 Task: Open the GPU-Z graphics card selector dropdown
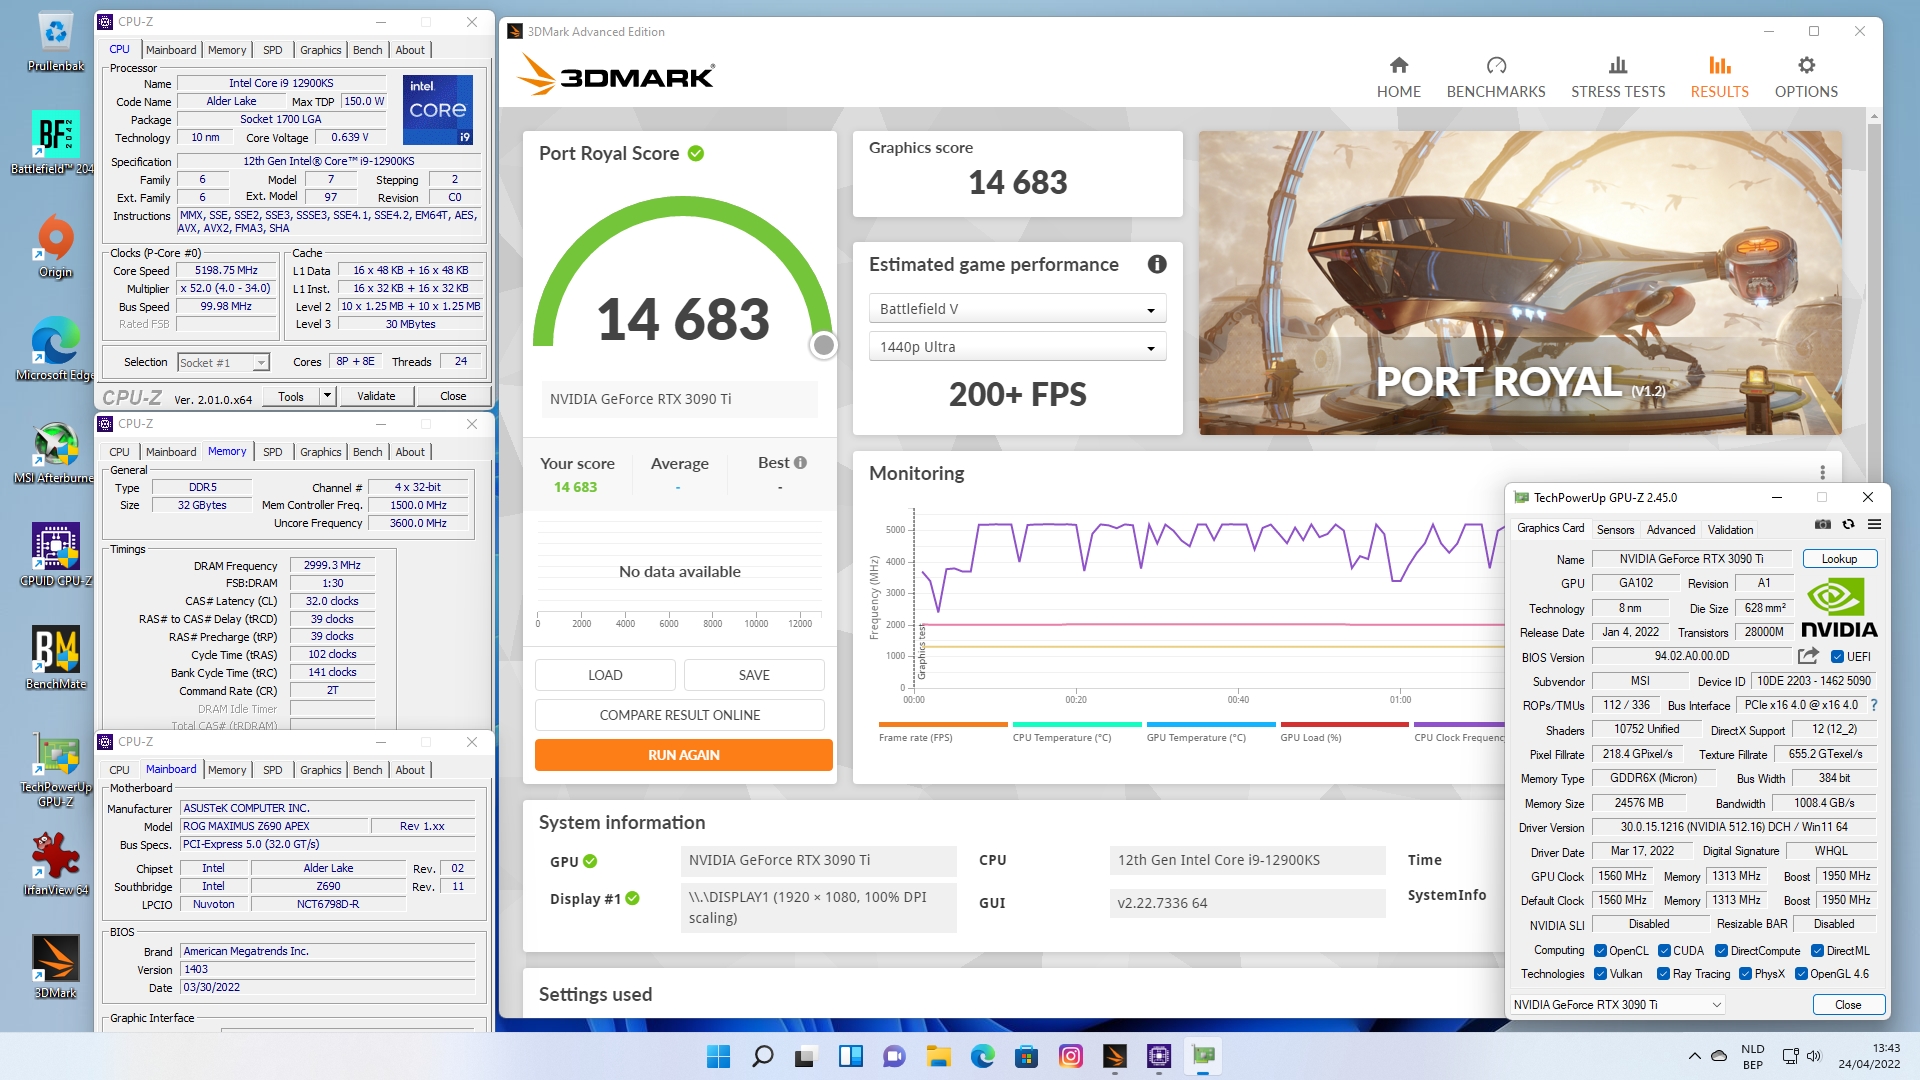[x=1617, y=1005]
